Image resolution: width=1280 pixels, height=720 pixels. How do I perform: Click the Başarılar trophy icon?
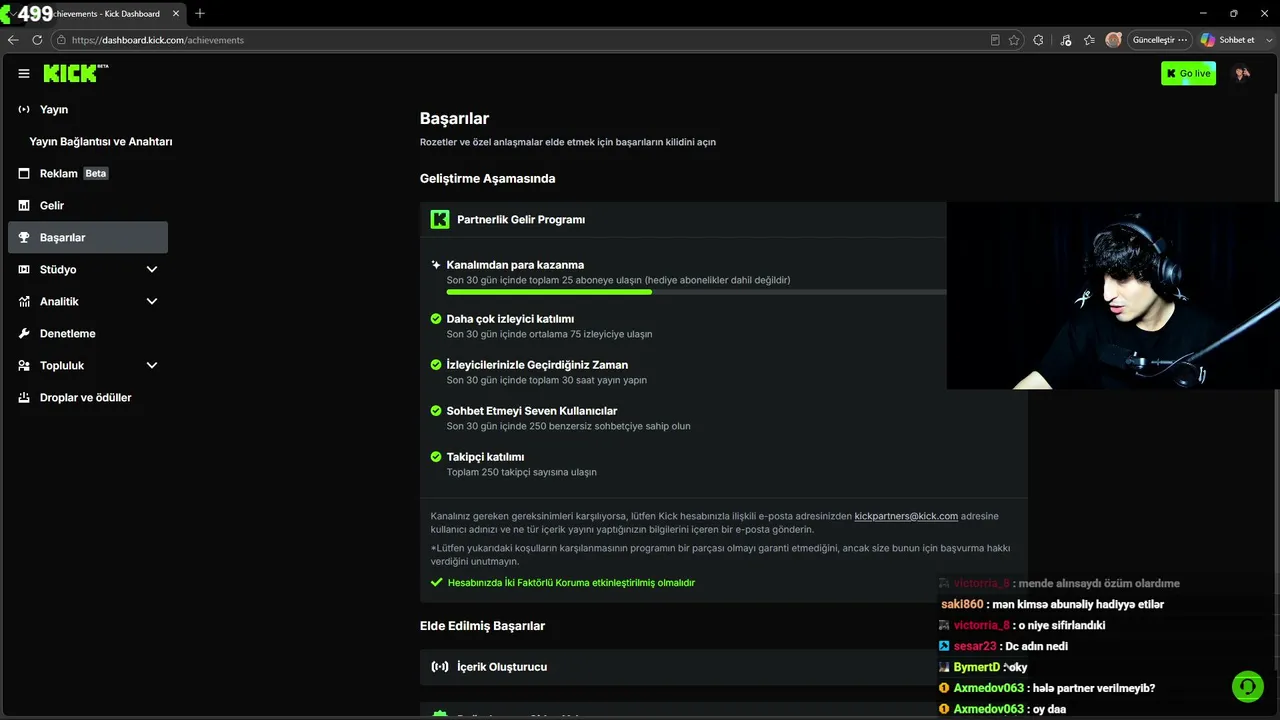pyautogui.click(x=24, y=237)
